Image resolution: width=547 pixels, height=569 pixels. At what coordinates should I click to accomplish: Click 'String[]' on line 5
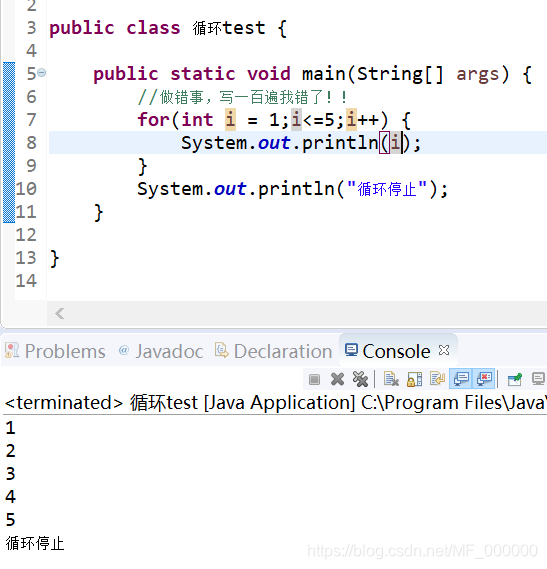pyautogui.click(x=400, y=74)
